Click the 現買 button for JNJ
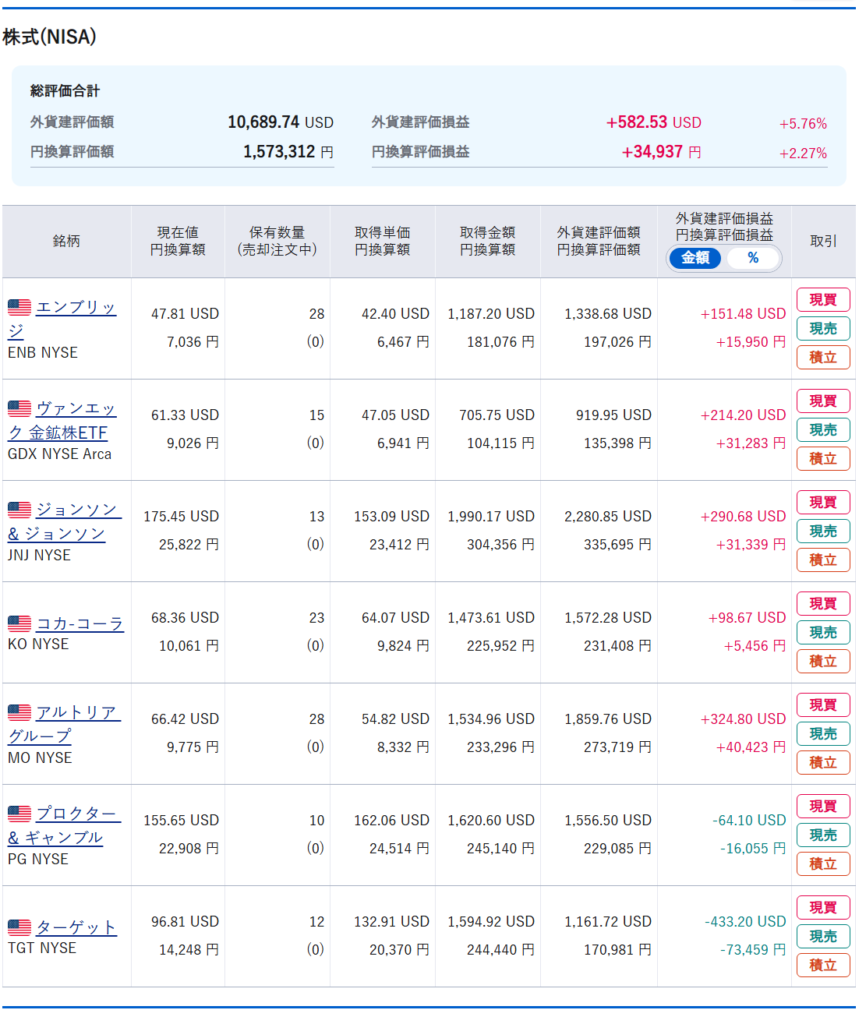Screen dimensions: 866x1024 823,502
